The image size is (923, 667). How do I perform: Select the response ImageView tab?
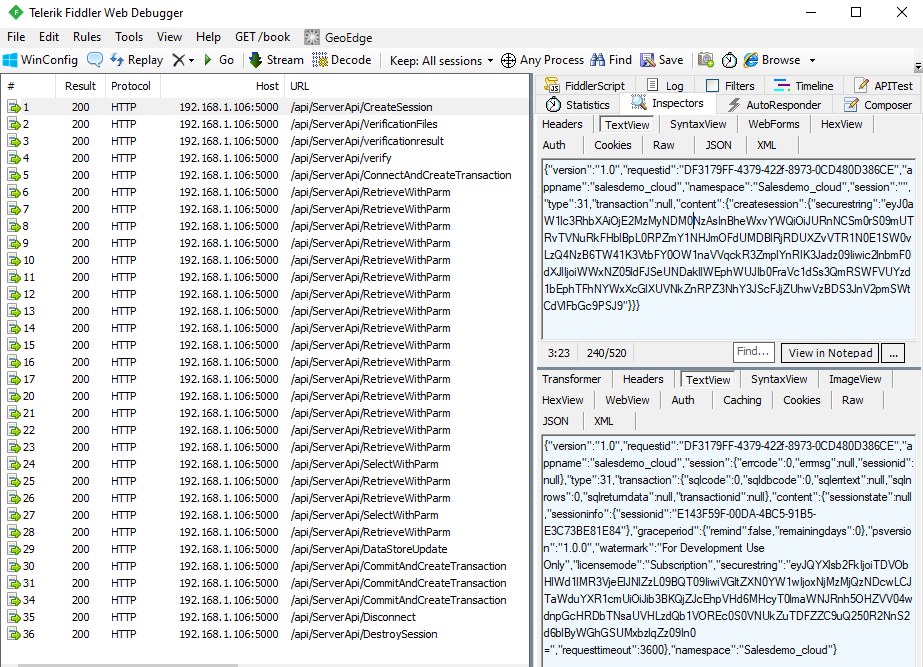tap(855, 379)
